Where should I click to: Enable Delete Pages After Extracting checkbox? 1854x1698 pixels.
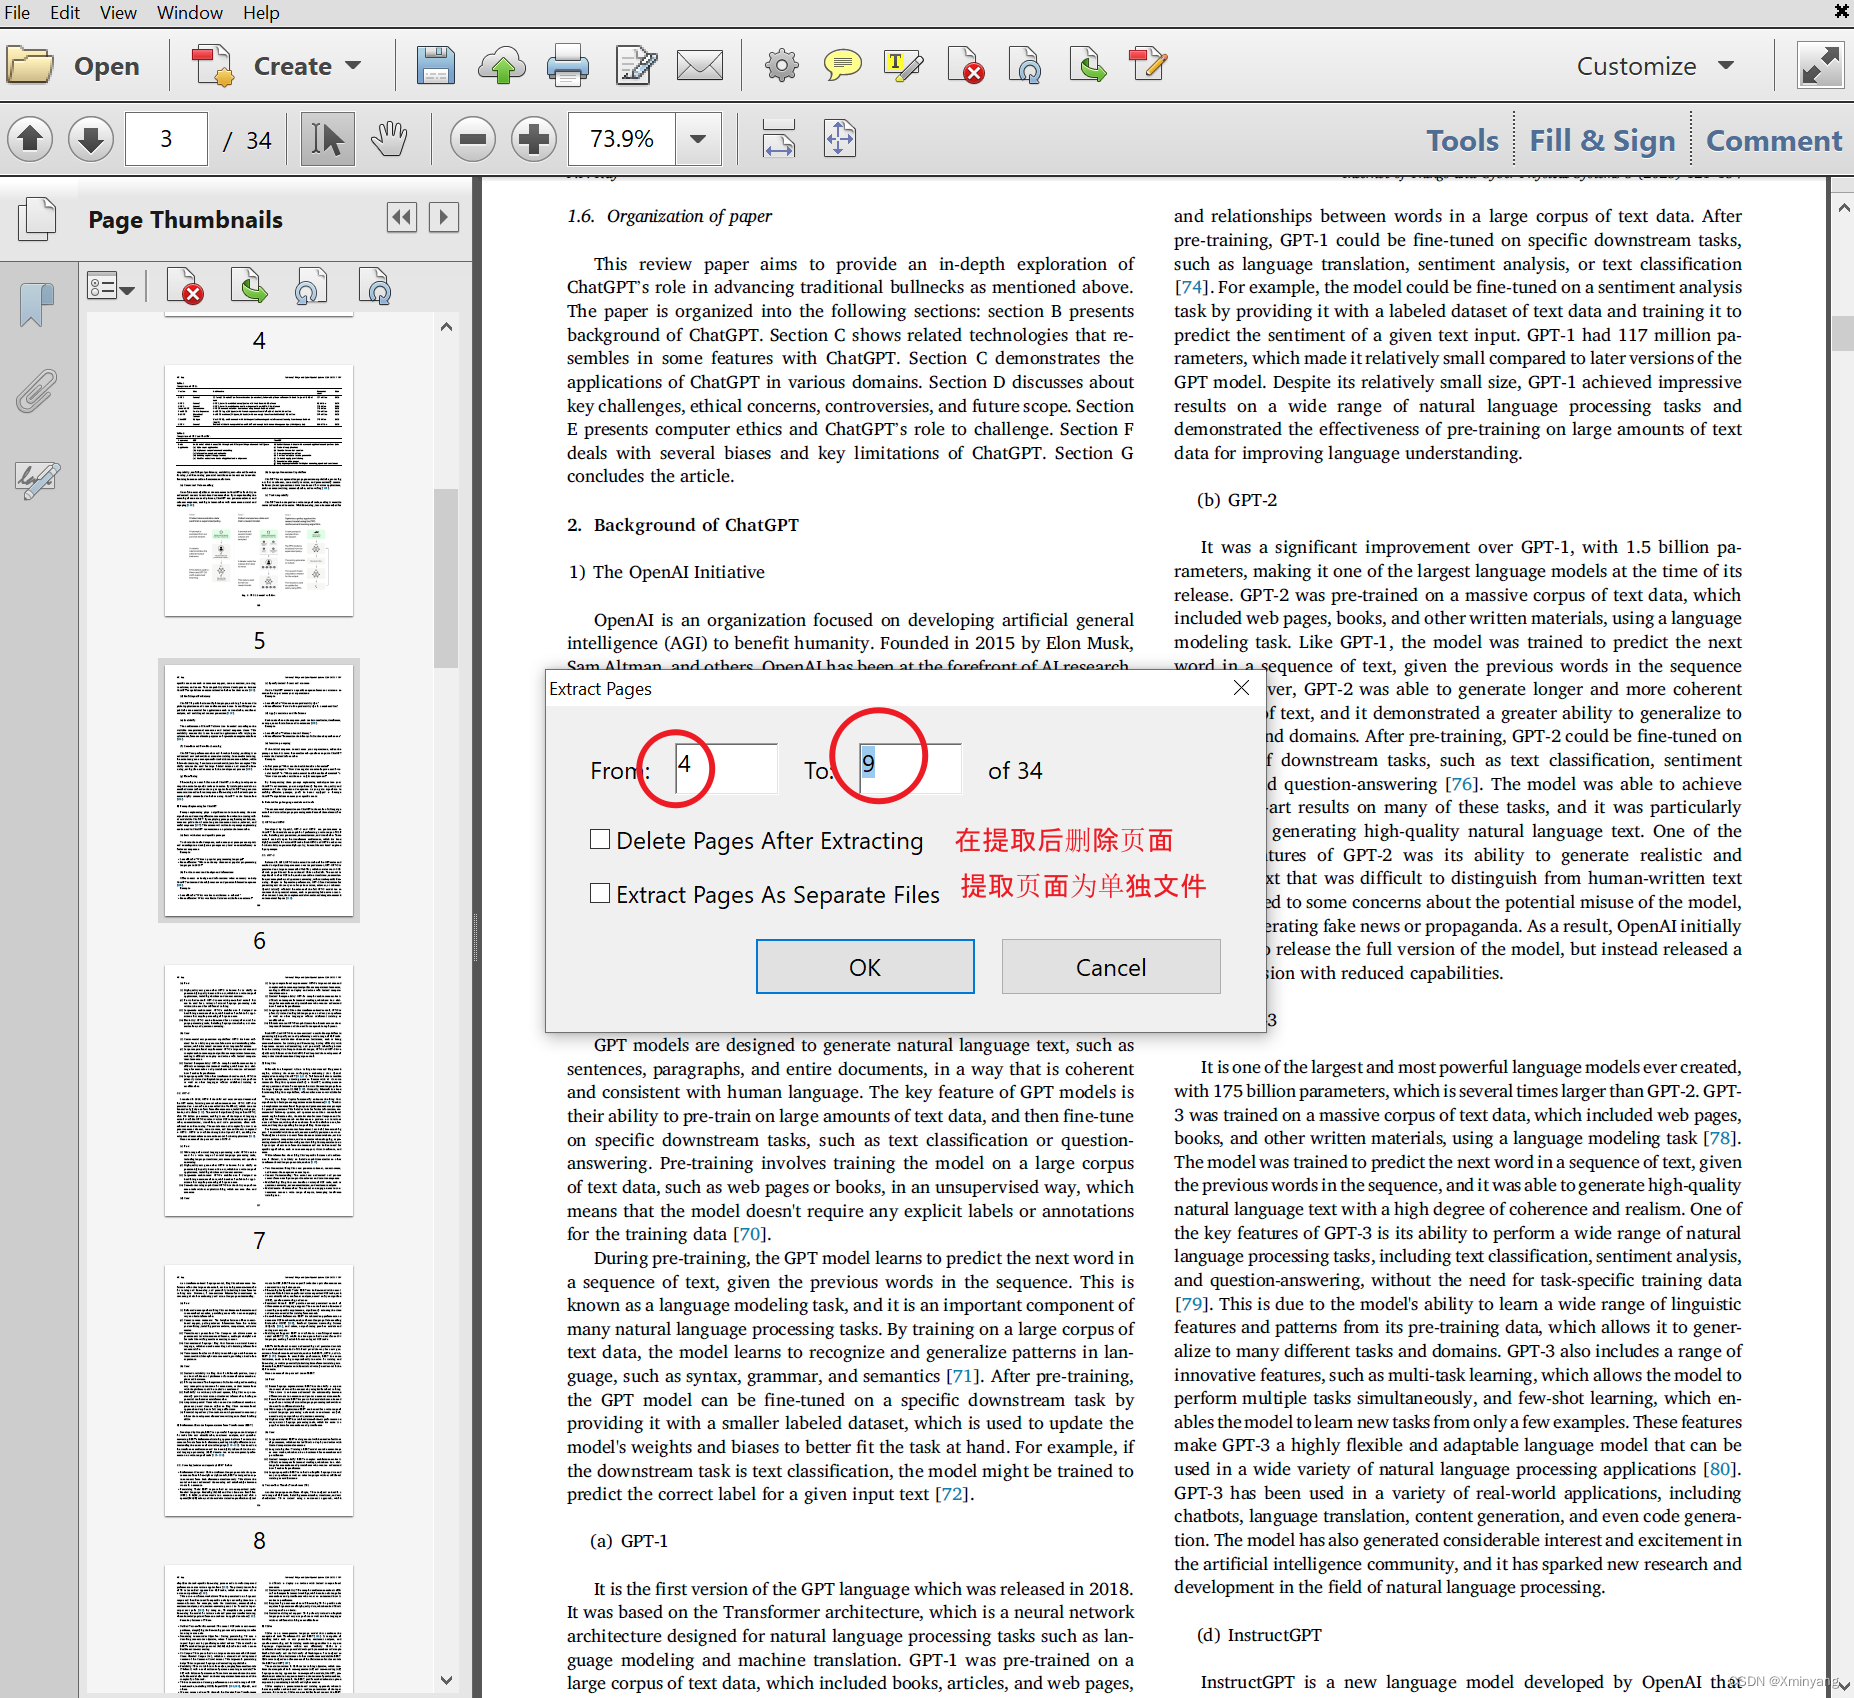tap(600, 840)
